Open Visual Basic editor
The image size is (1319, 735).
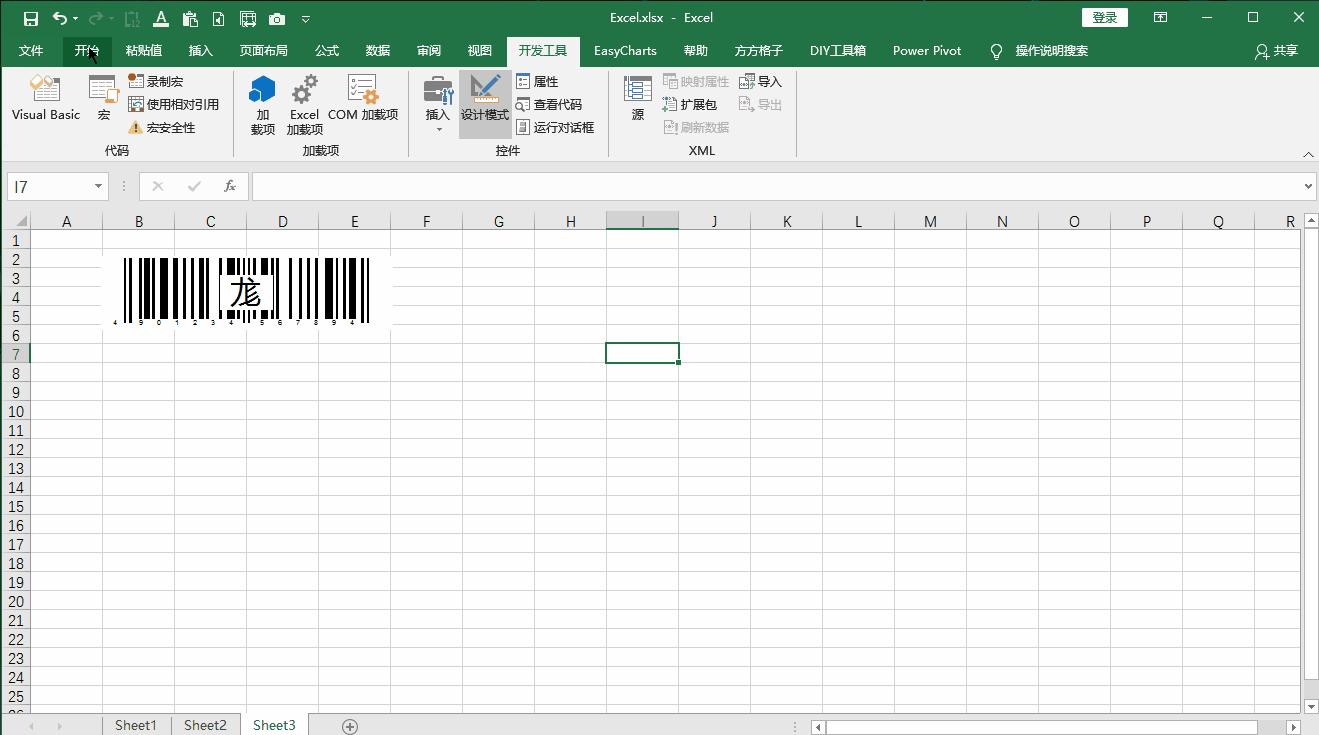coord(46,98)
